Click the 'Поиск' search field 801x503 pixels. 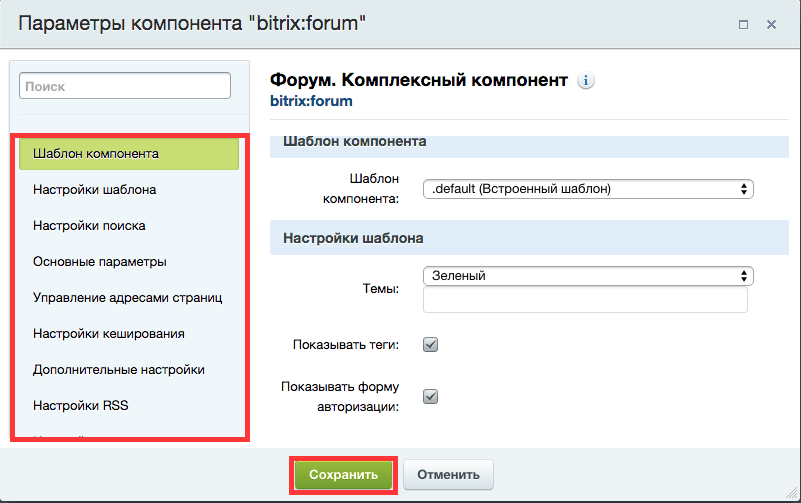[x=125, y=87]
